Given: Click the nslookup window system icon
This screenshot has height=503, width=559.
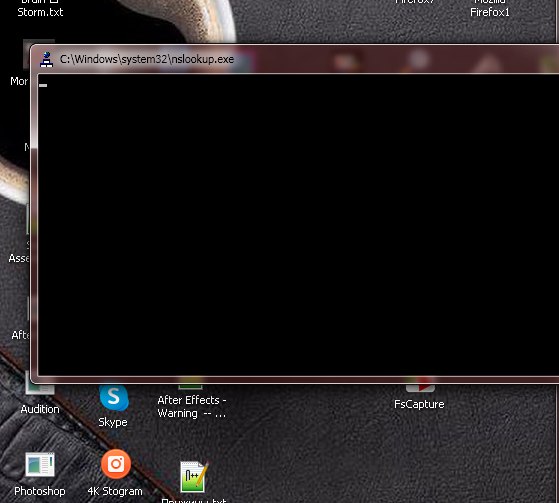Looking at the screenshot, I should click(46, 60).
